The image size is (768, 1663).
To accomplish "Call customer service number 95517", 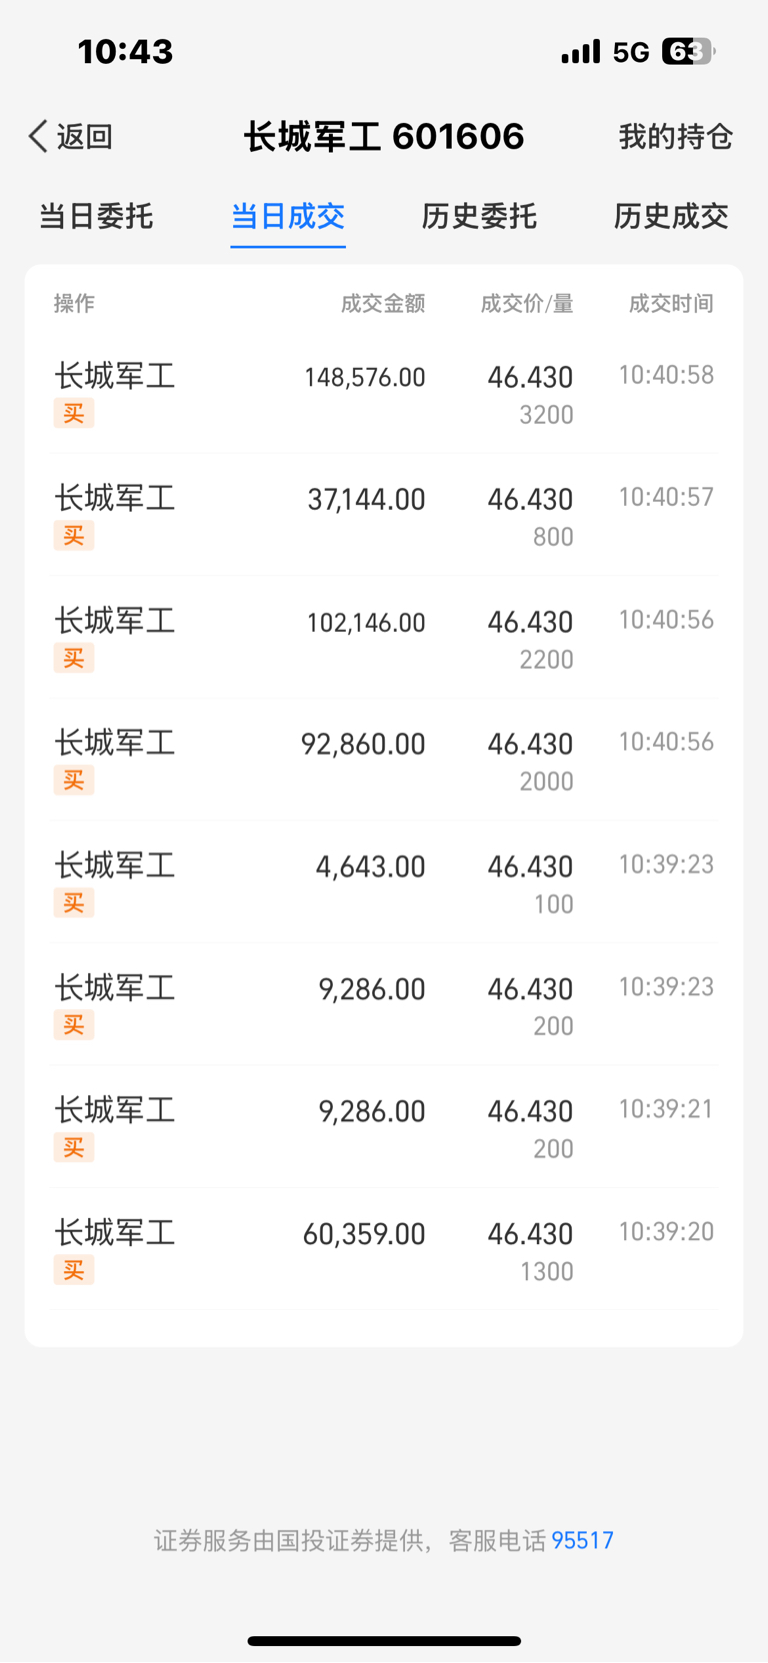I will (x=582, y=1540).
